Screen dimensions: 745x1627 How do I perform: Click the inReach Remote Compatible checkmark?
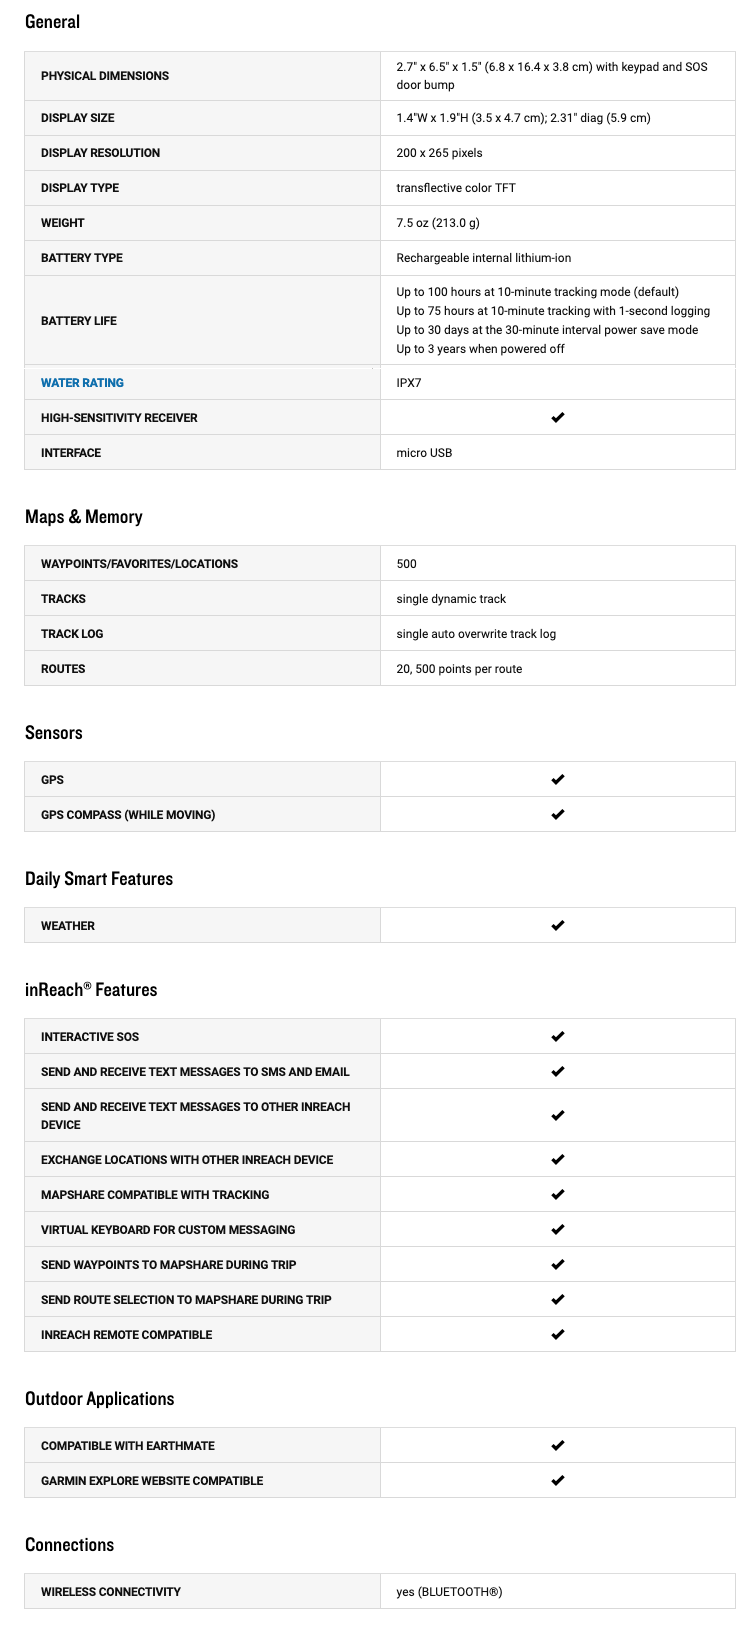[558, 1335]
